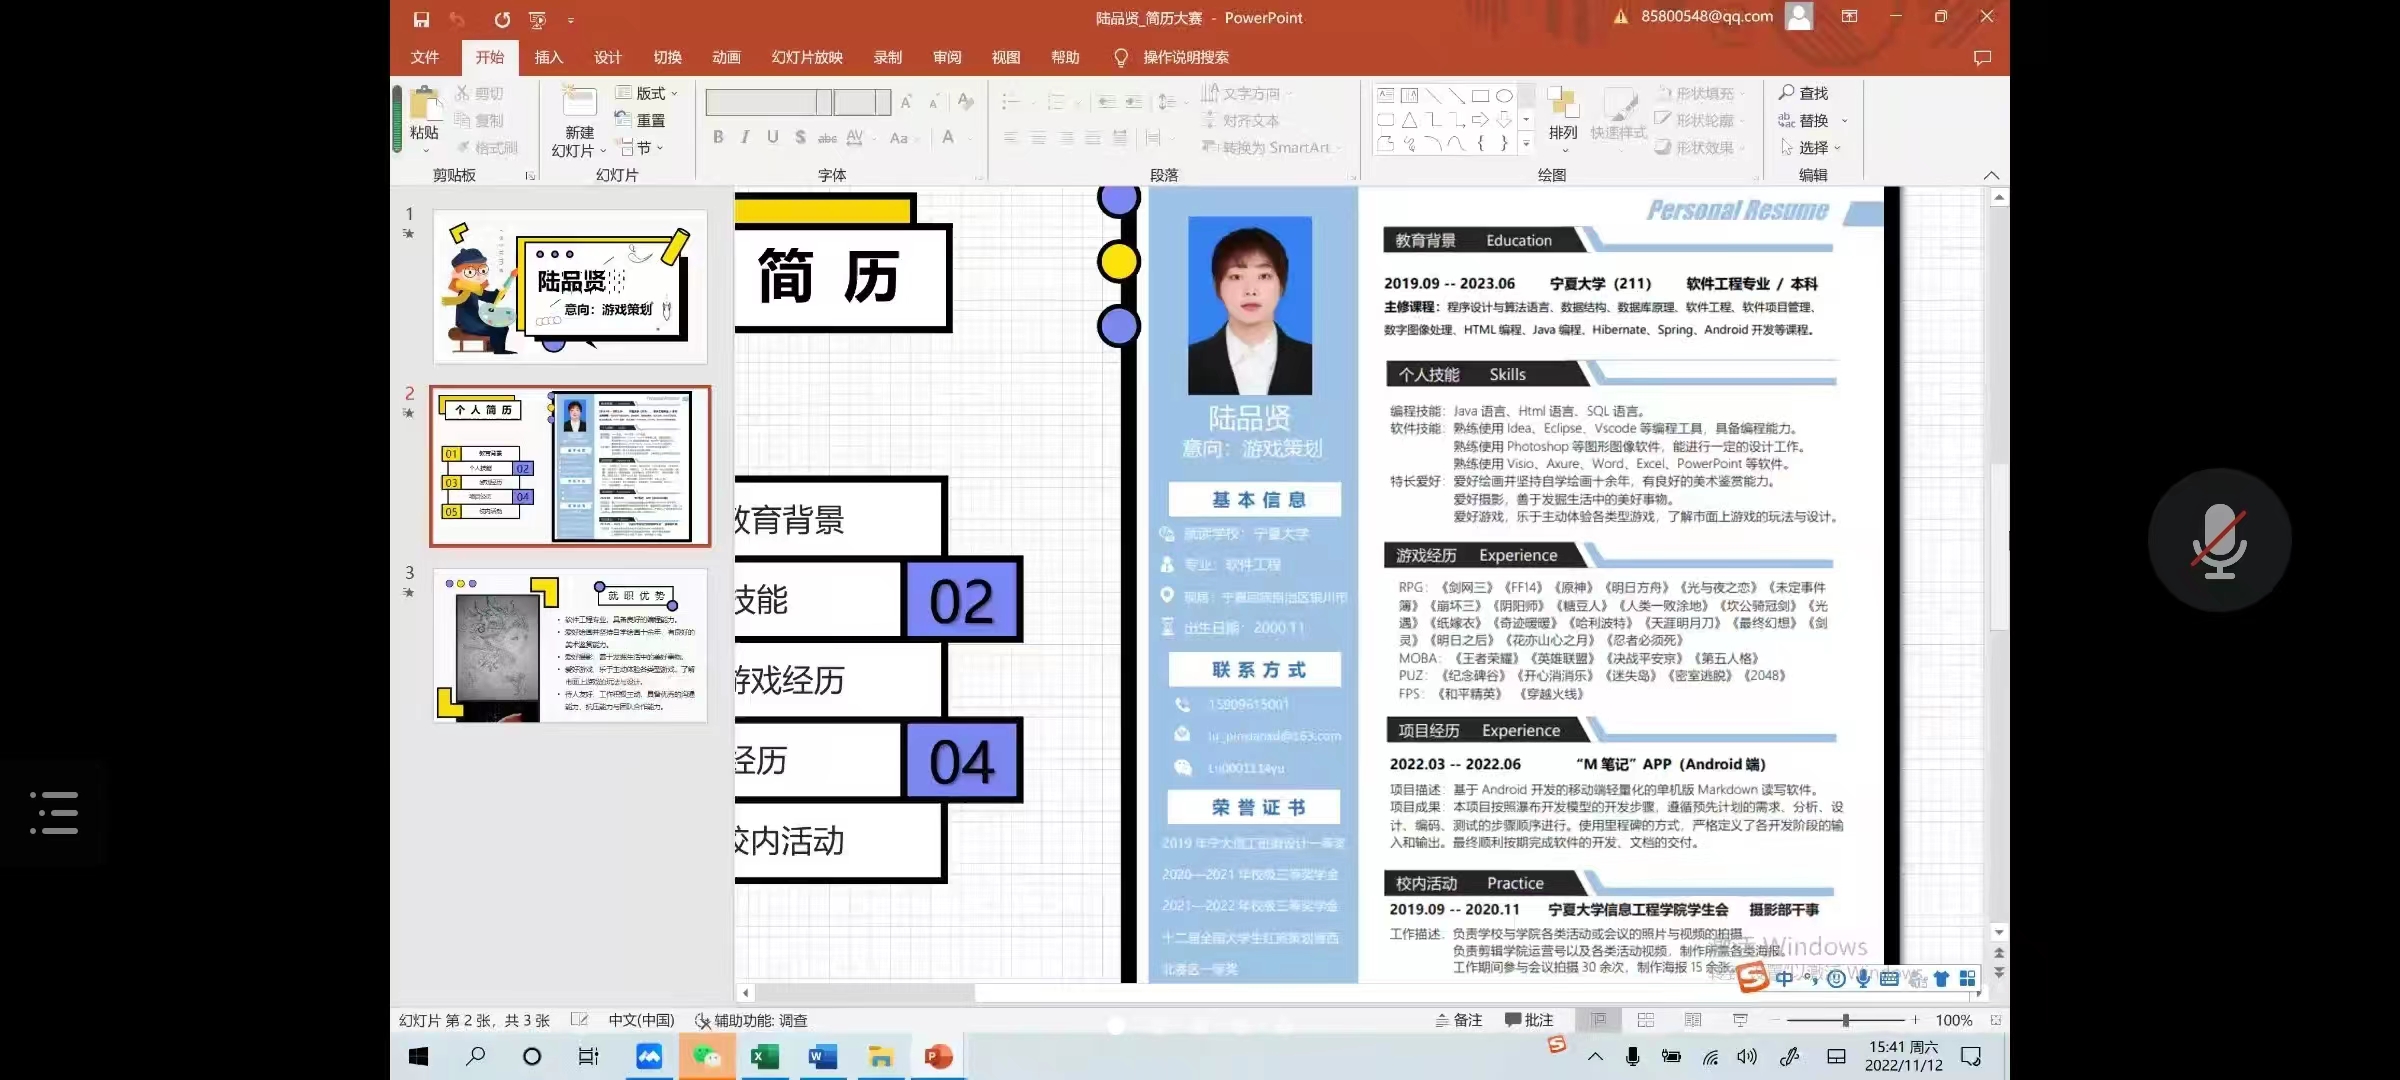This screenshot has width=2400, height=1080.
Task: Open the Insert (插入) tab
Action: pyautogui.click(x=548, y=58)
